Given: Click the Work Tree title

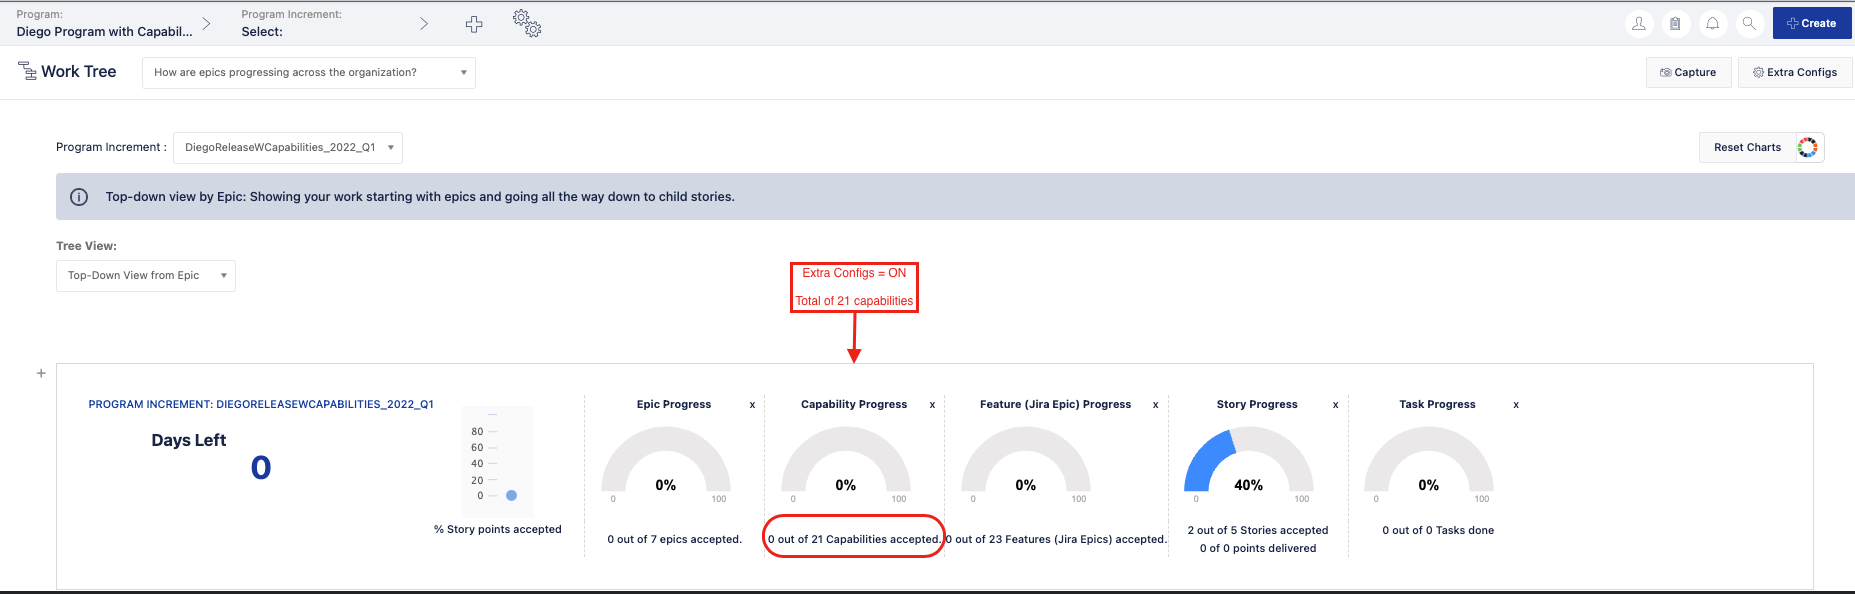Looking at the screenshot, I should [x=79, y=72].
